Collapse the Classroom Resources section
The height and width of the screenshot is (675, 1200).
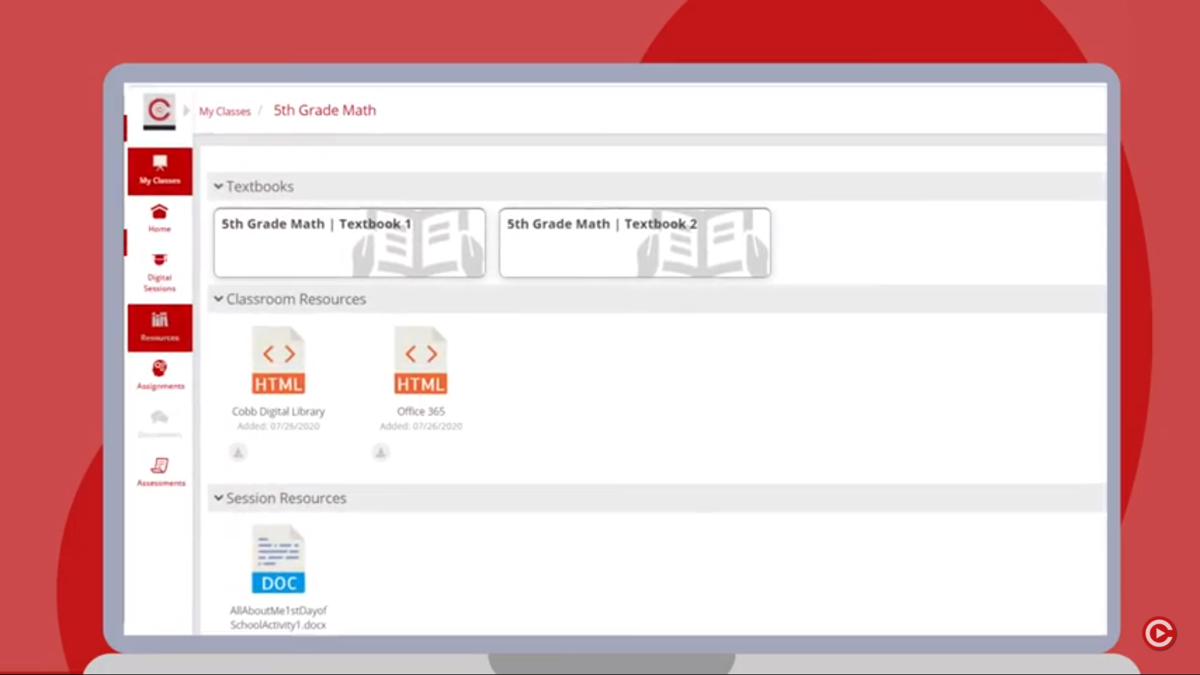click(218, 299)
